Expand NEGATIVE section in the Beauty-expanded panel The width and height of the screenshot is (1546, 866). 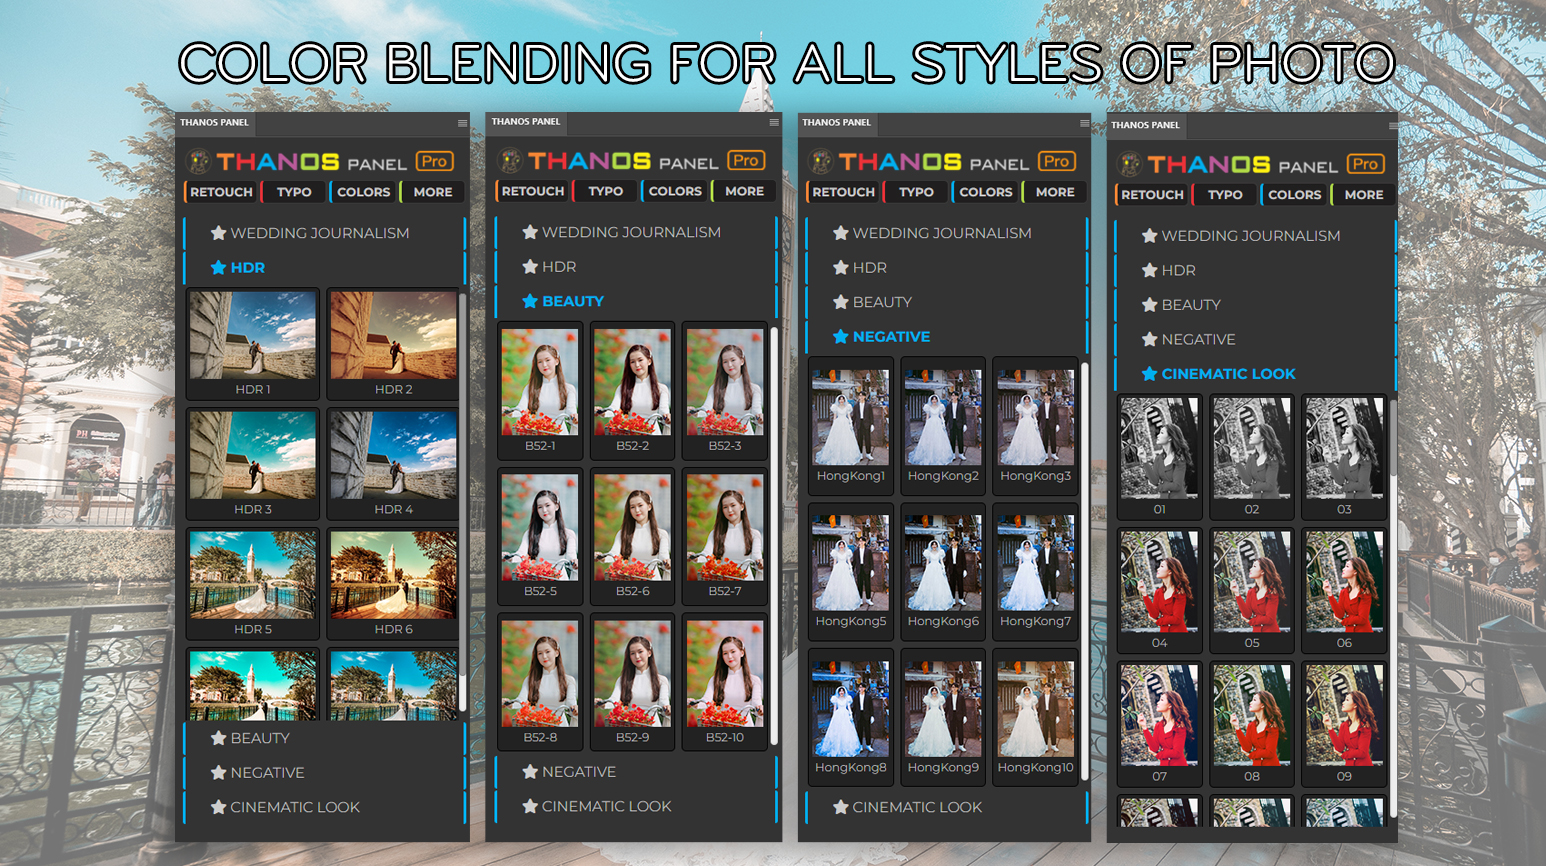[x=636, y=772]
